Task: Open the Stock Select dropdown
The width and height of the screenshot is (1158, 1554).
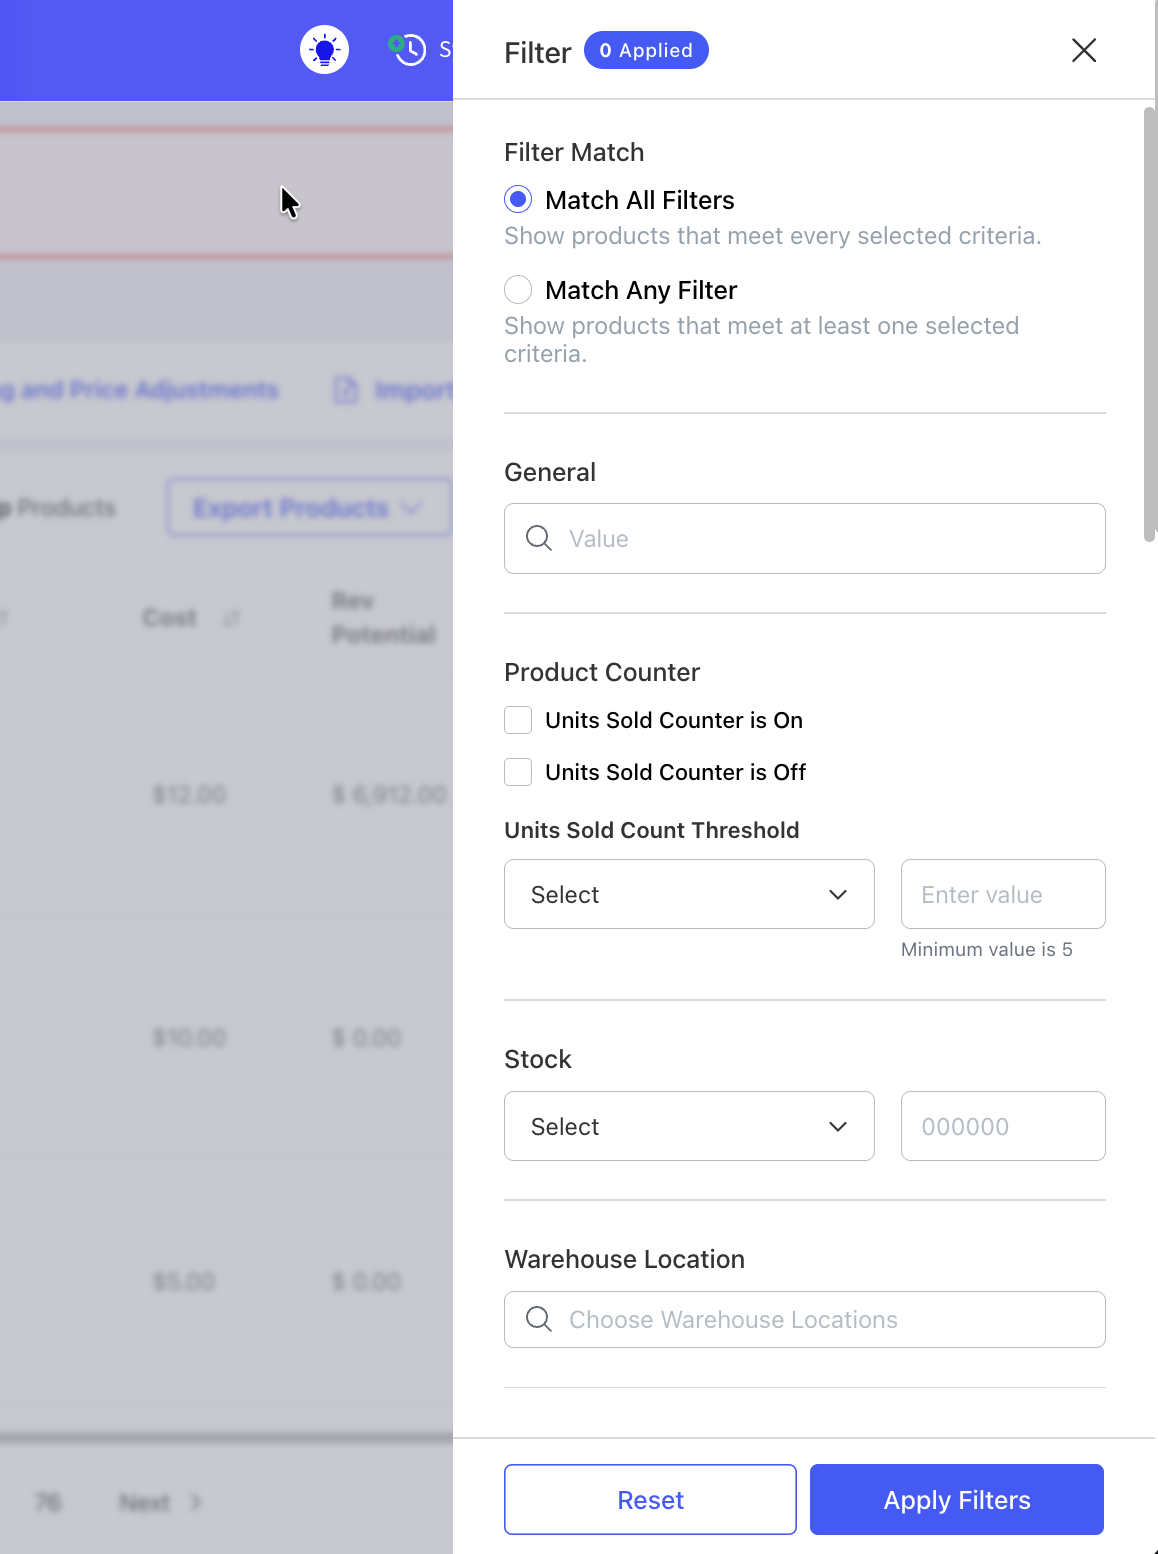Action: 689,1126
